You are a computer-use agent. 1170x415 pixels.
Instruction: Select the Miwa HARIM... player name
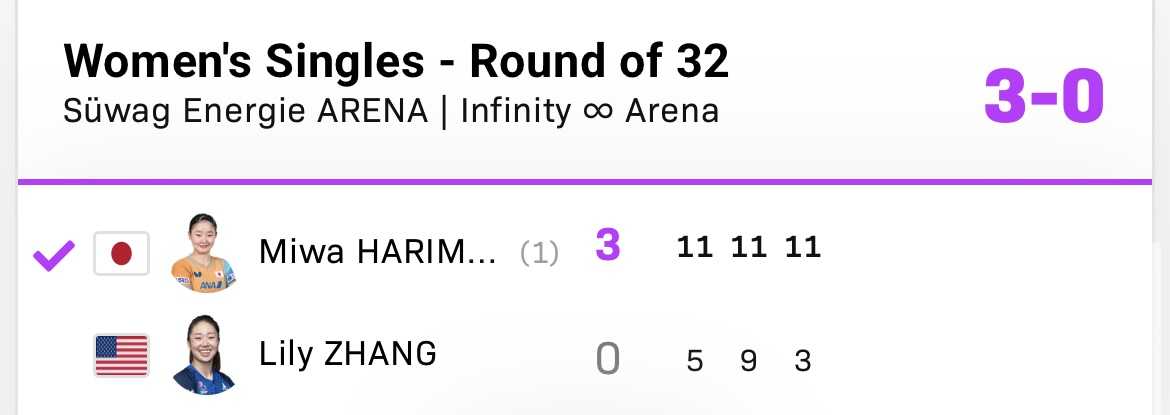coord(377,252)
